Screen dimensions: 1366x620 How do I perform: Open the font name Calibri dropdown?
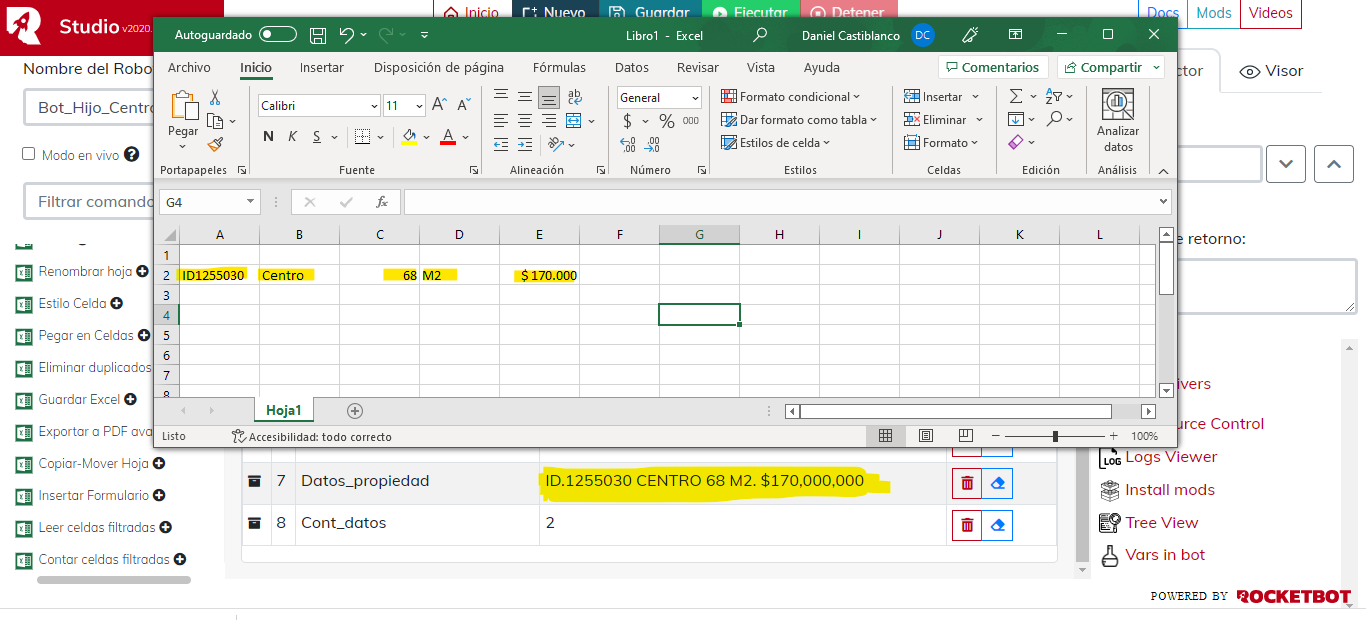pos(374,106)
